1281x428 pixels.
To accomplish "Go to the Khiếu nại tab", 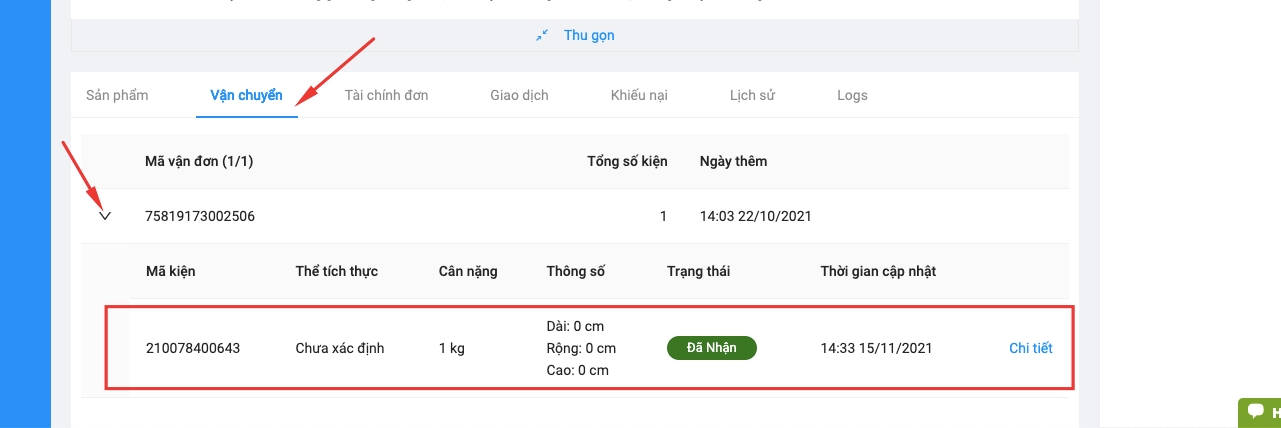I will (639, 96).
